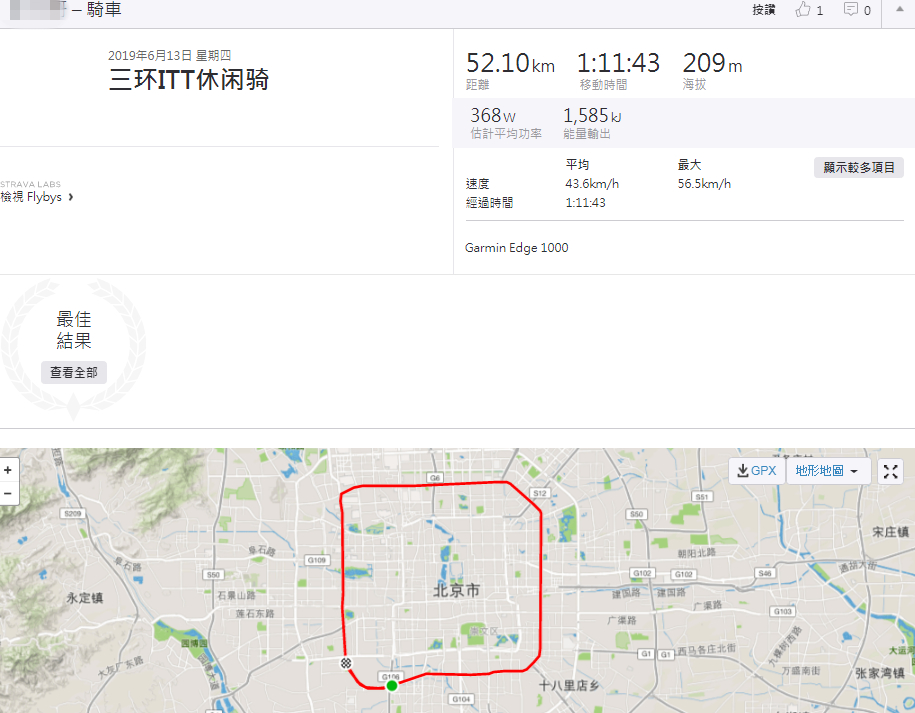Give kudos with the thumbs-up icon
The height and width of the screenshot is (713, 915).
click(x=804, y=9)
